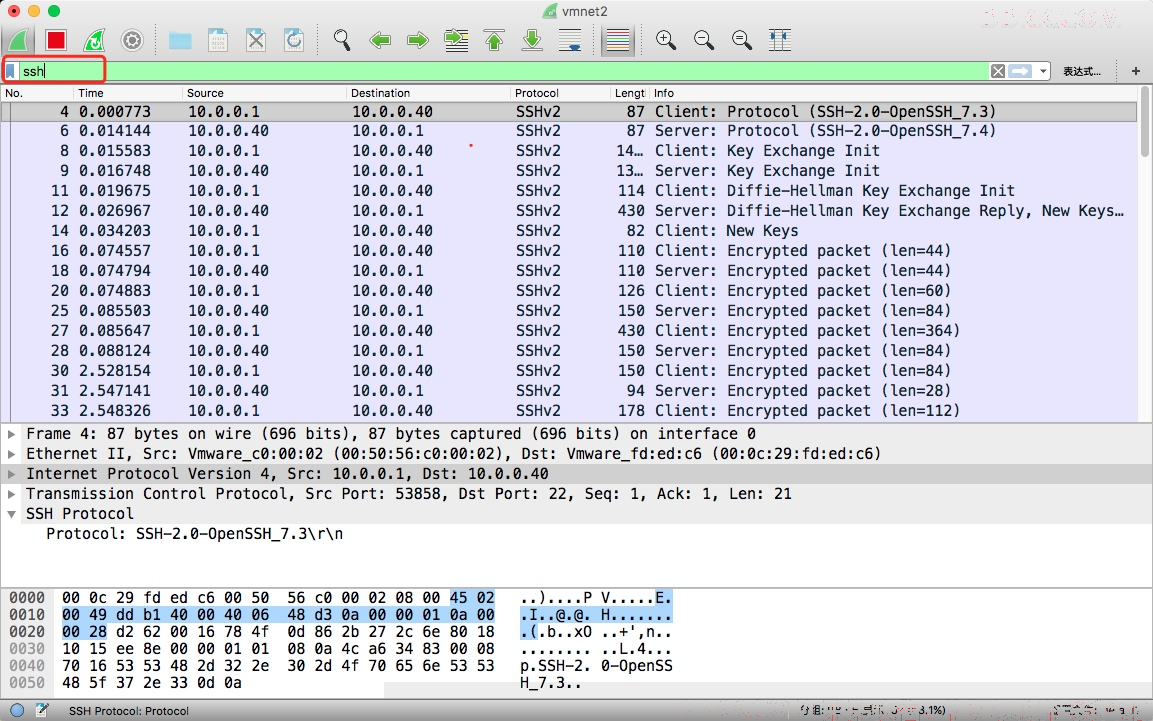
Task: Sort packets by the Info column
Action: 893,93
